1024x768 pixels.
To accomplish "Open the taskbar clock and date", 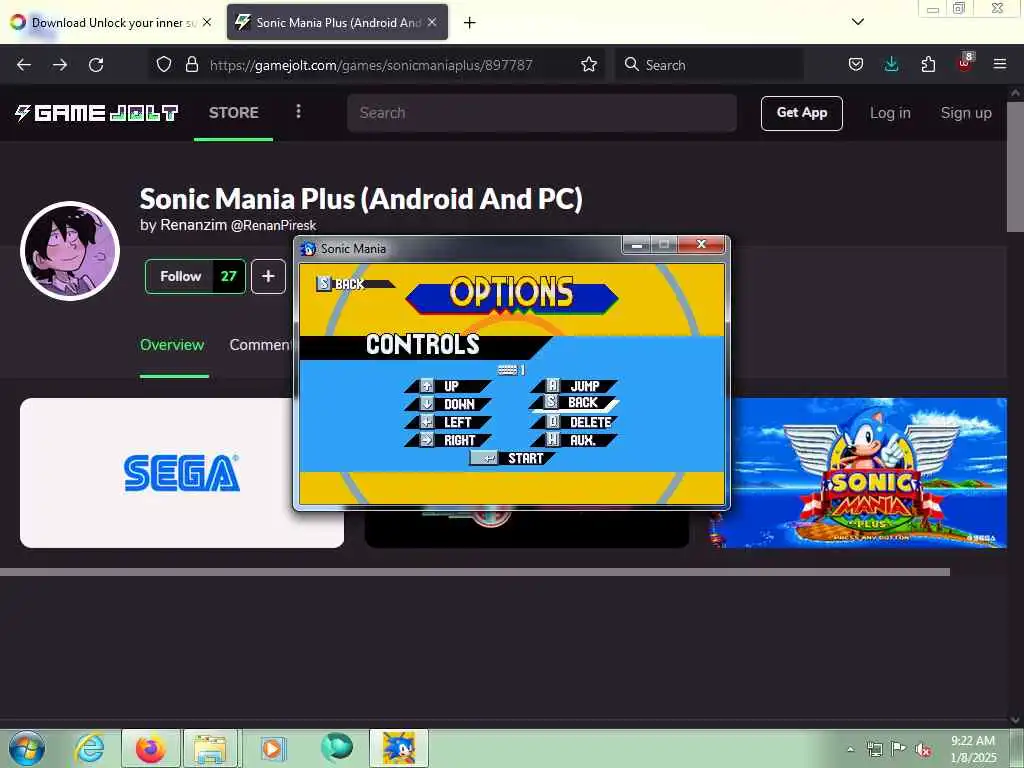I will (973, 749).
